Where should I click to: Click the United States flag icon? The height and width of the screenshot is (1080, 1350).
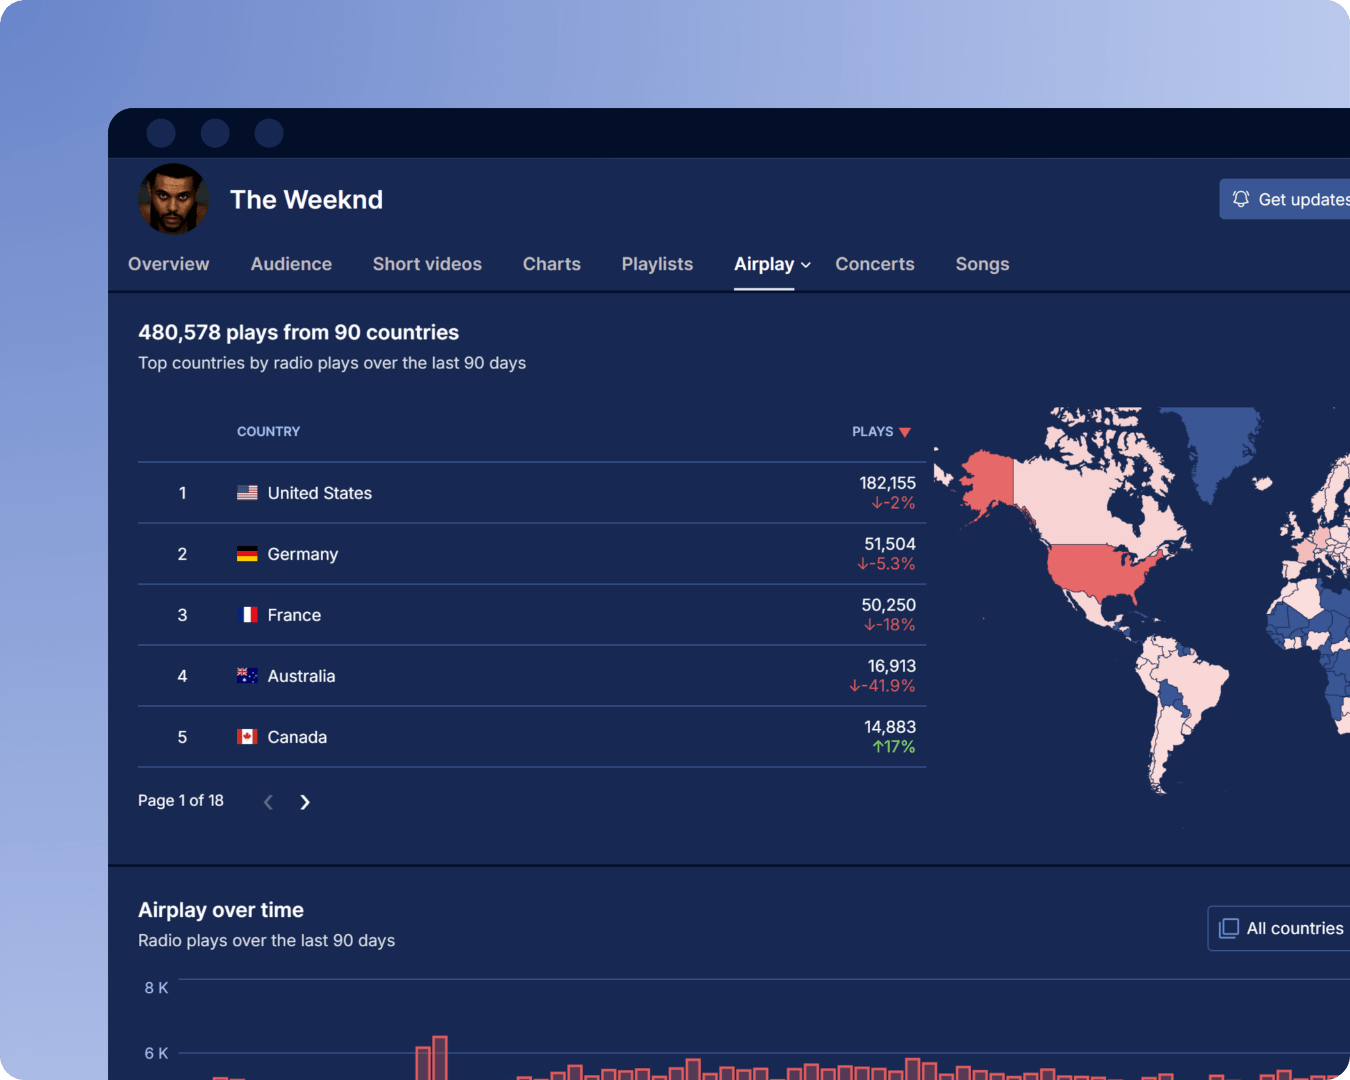[247, 493]
